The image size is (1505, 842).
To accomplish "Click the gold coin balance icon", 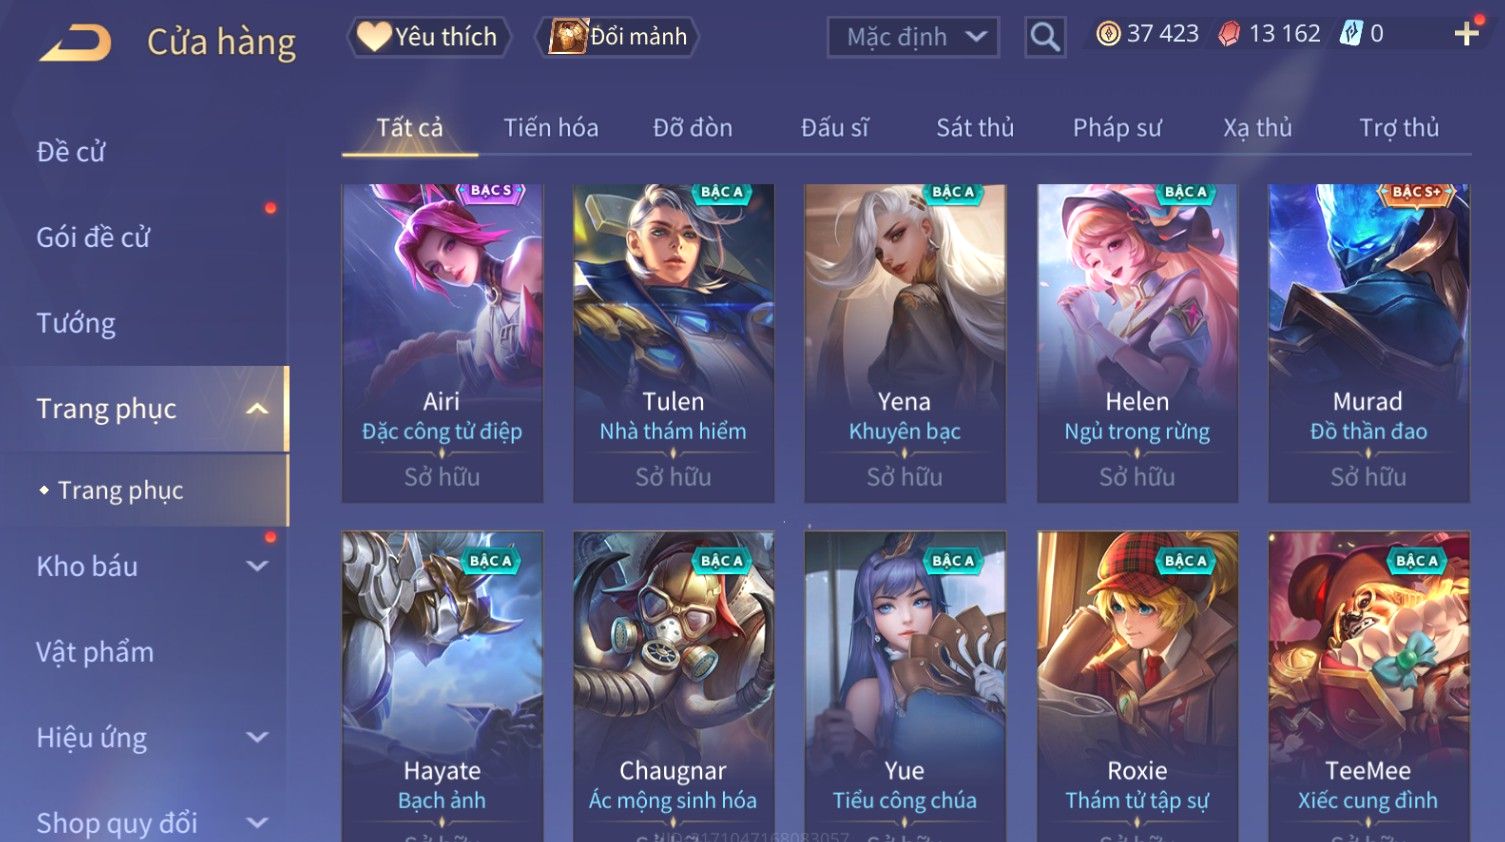I will 1108,34.
